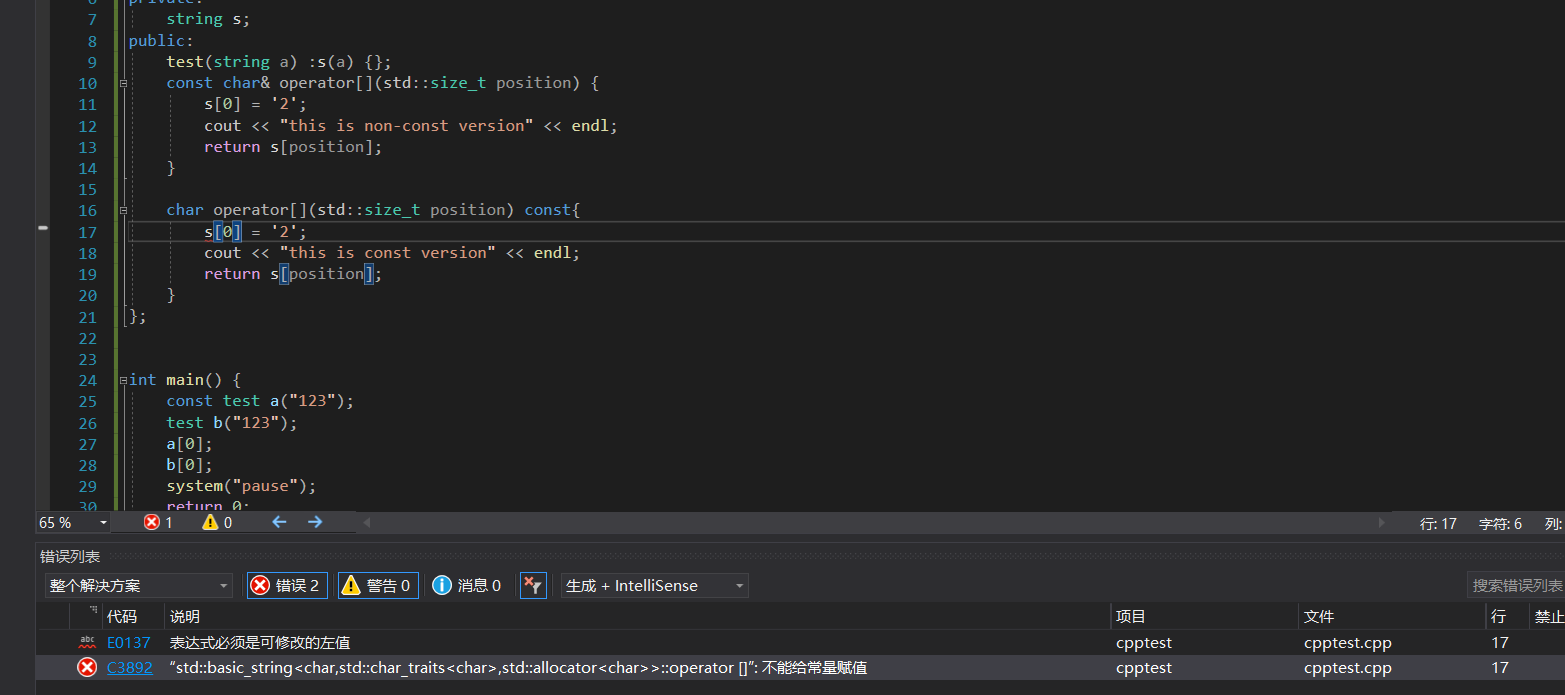Click the 搜索错误列表 search field
This screenshot has width=1565, height=695.
click(1516, 586)
